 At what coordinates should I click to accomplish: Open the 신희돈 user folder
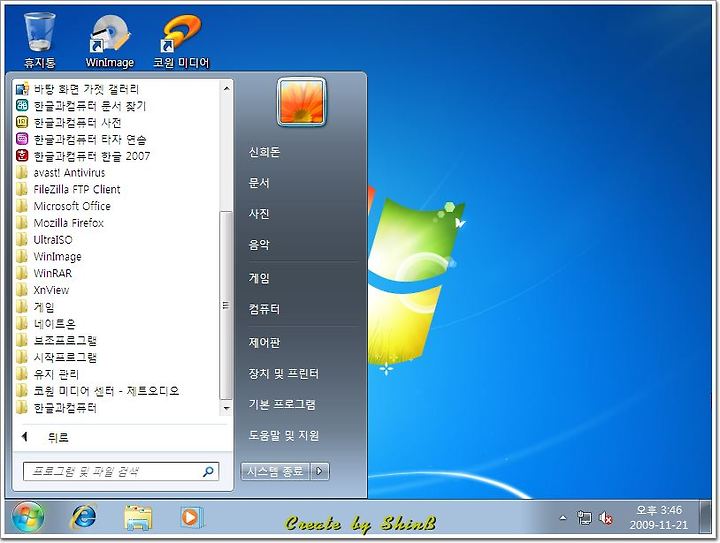(264, 152)
